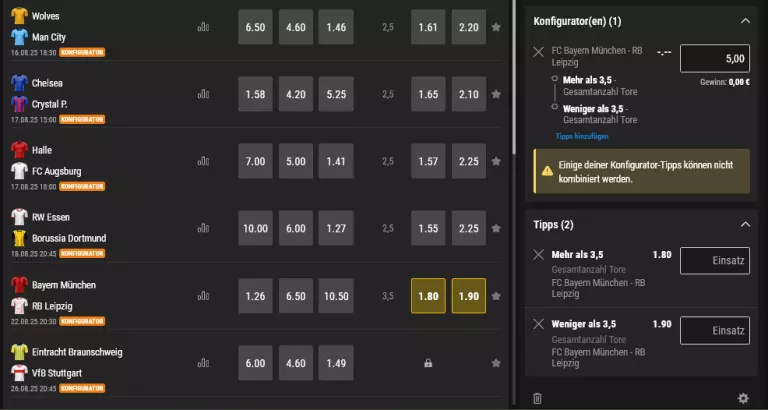This screenshot has height=410, width=768.
Task: Pick under 2,5 odds 2.10 Chelsea match
Action: tap(469, 94)
